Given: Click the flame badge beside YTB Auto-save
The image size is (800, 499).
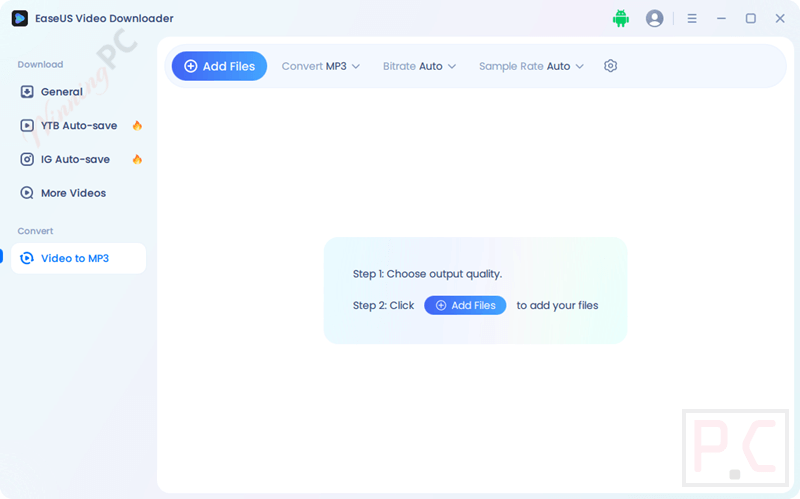Looking at the screenshot, I should 137,126.
